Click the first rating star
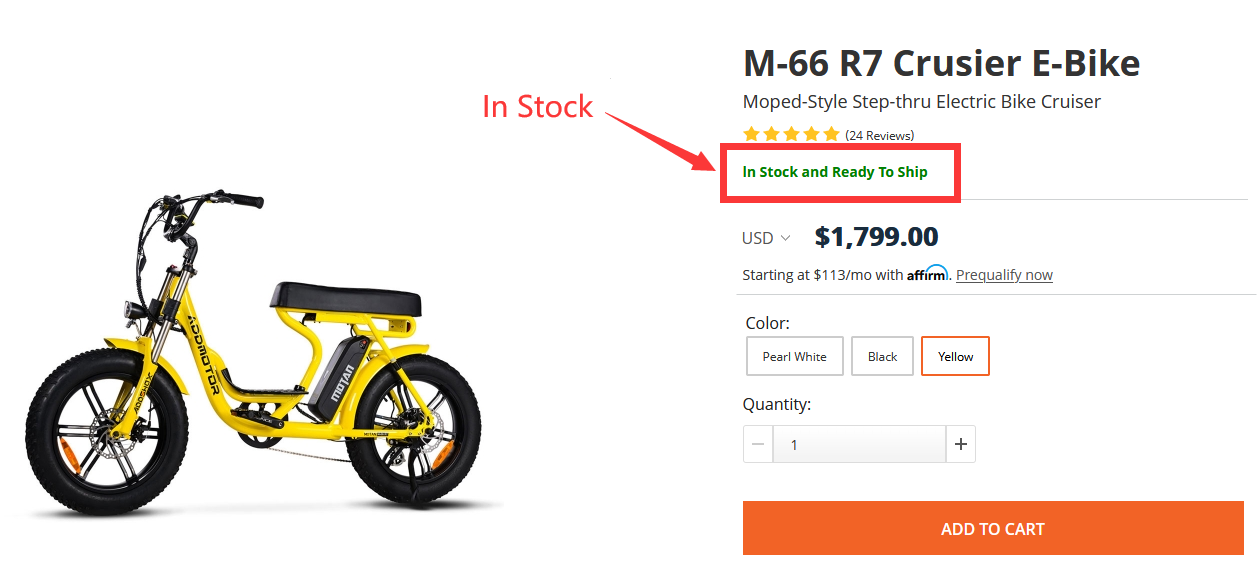The height and width of the screenshot is (561, 1258). [751, 135]
